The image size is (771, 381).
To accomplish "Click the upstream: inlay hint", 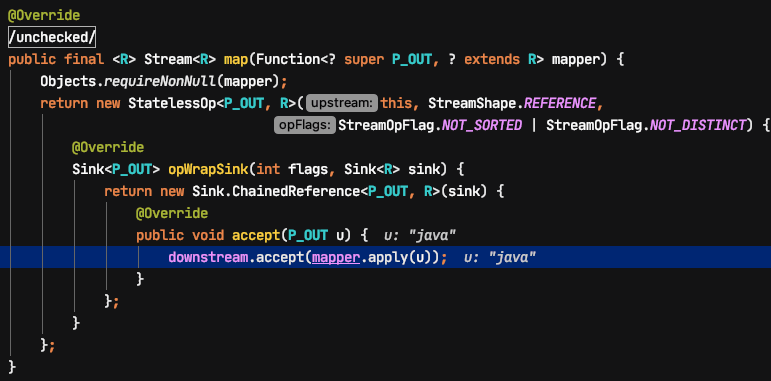I will pyautogui.click(x=342, y=104).
